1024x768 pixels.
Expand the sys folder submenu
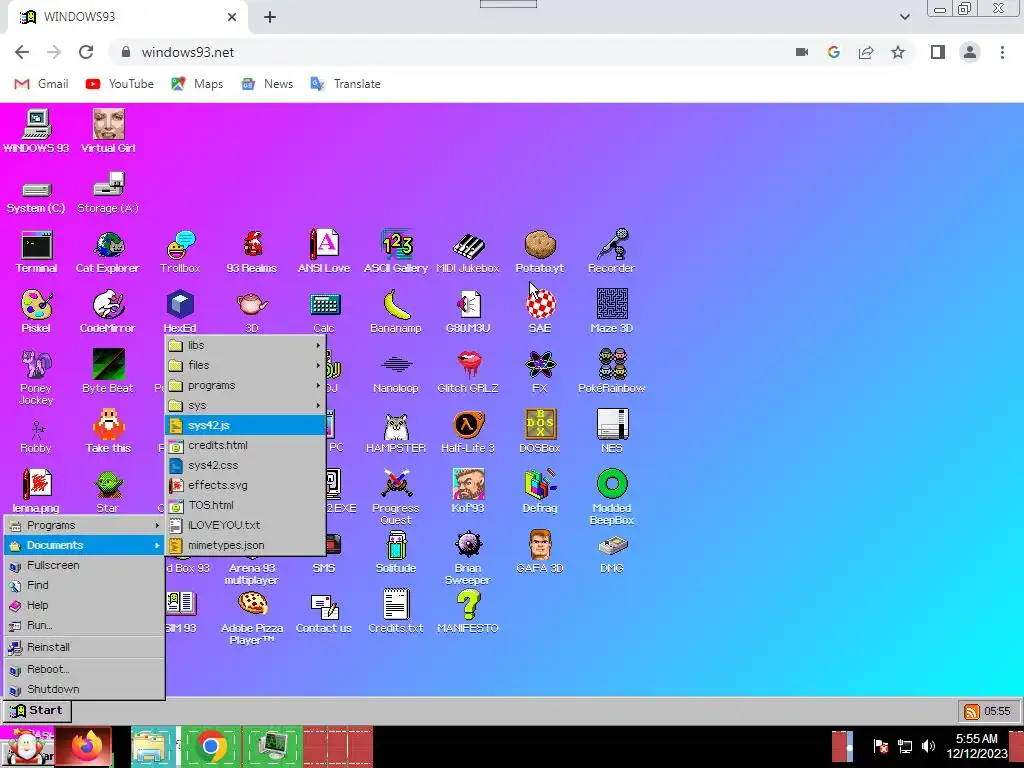(246, 405)
